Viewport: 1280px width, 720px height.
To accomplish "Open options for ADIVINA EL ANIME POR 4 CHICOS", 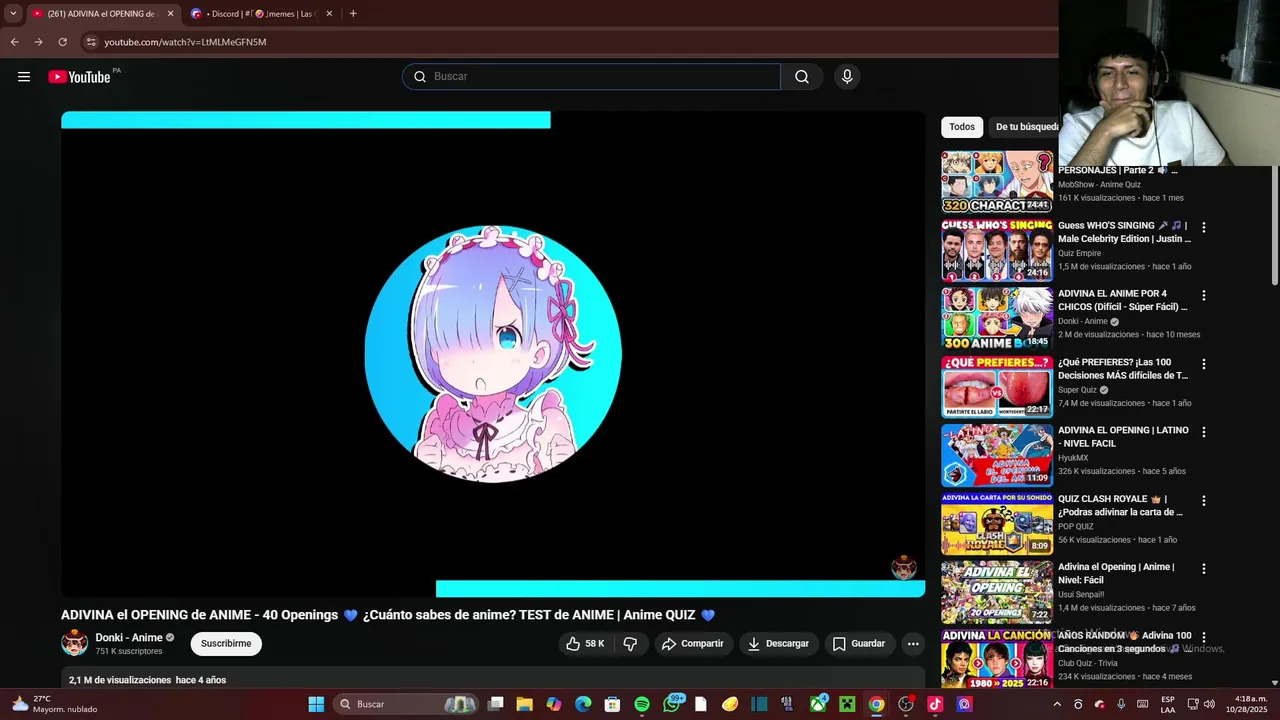I will tap(1204, 296).
